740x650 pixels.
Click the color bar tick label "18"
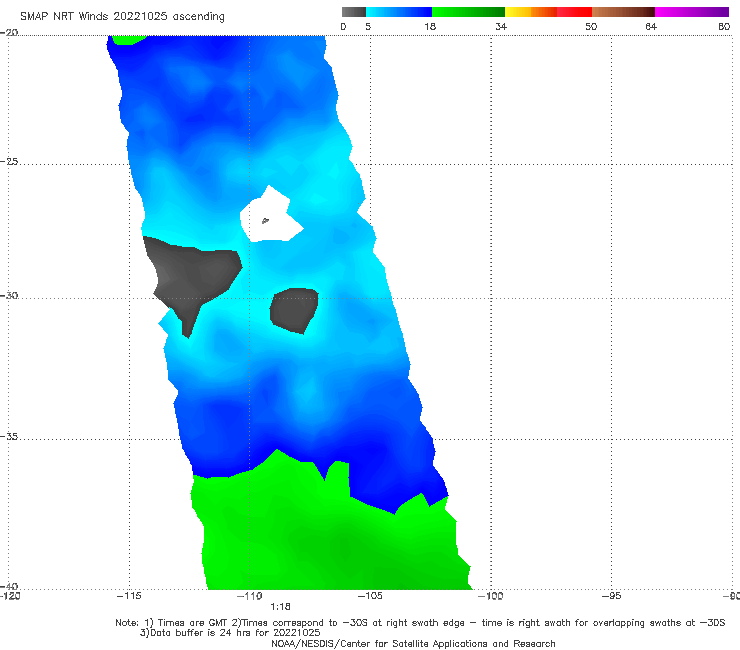click(x=429, y=26)
